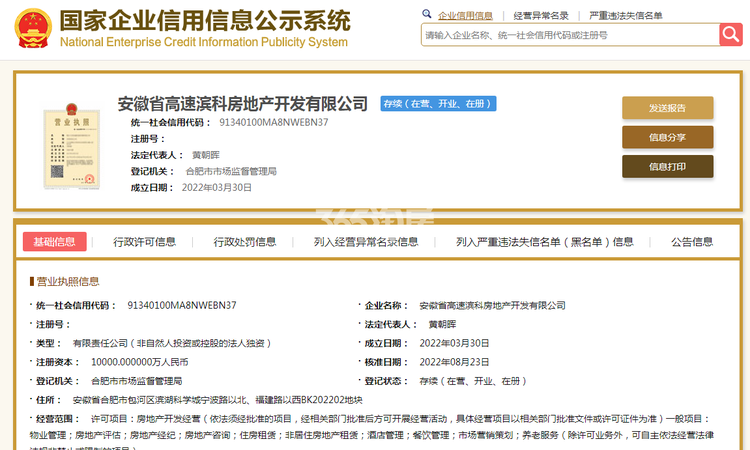Switch to the 公告信息 tab

[x=692, y=242]
